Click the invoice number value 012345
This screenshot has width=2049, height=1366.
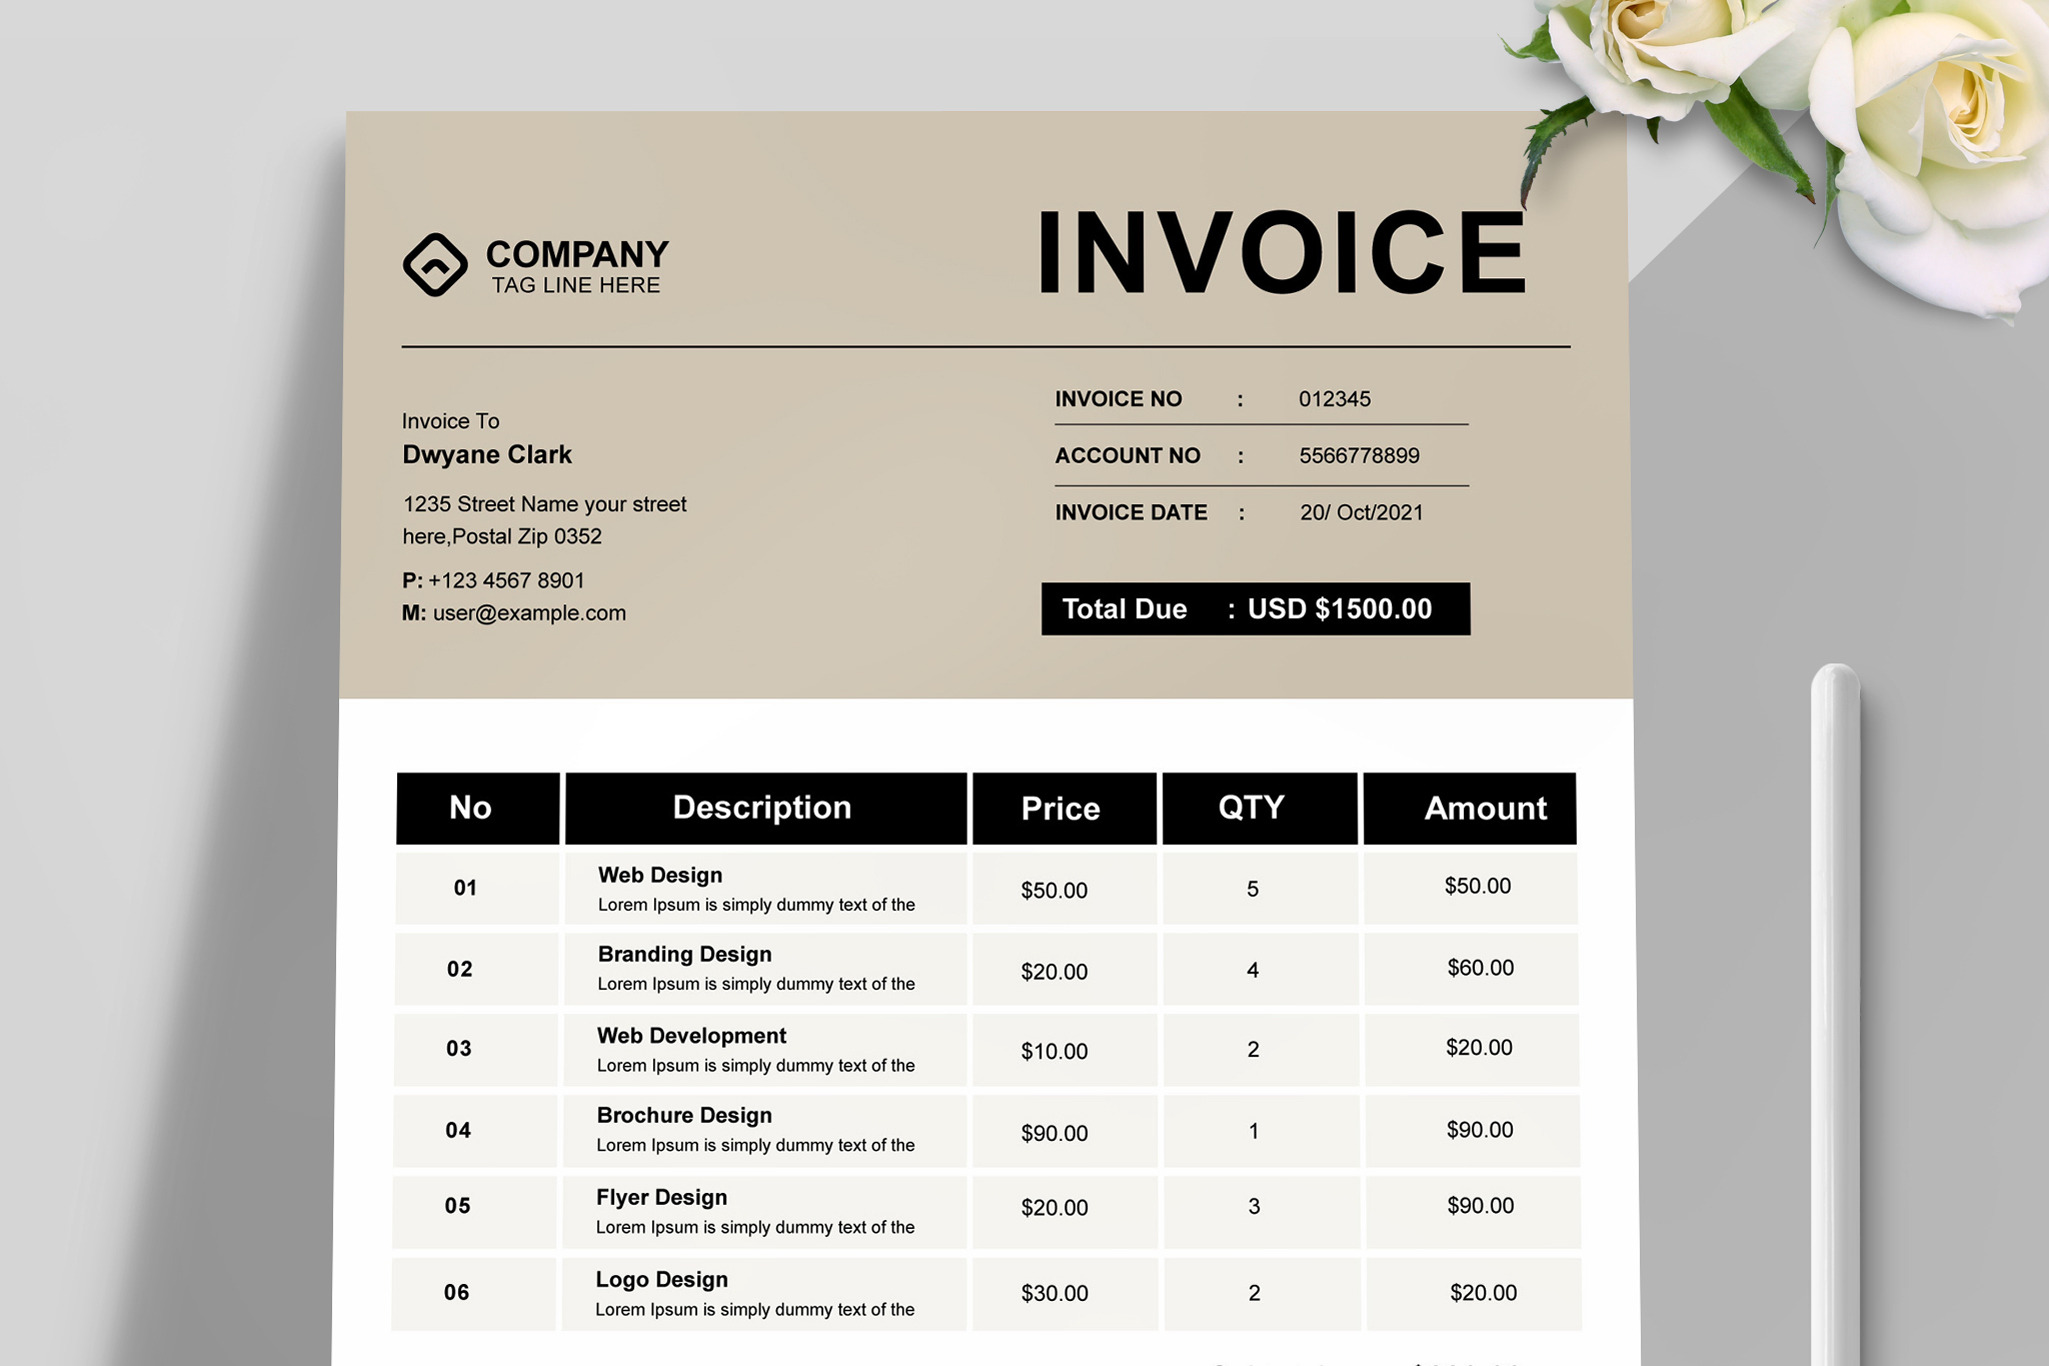tap(1334, 399)
